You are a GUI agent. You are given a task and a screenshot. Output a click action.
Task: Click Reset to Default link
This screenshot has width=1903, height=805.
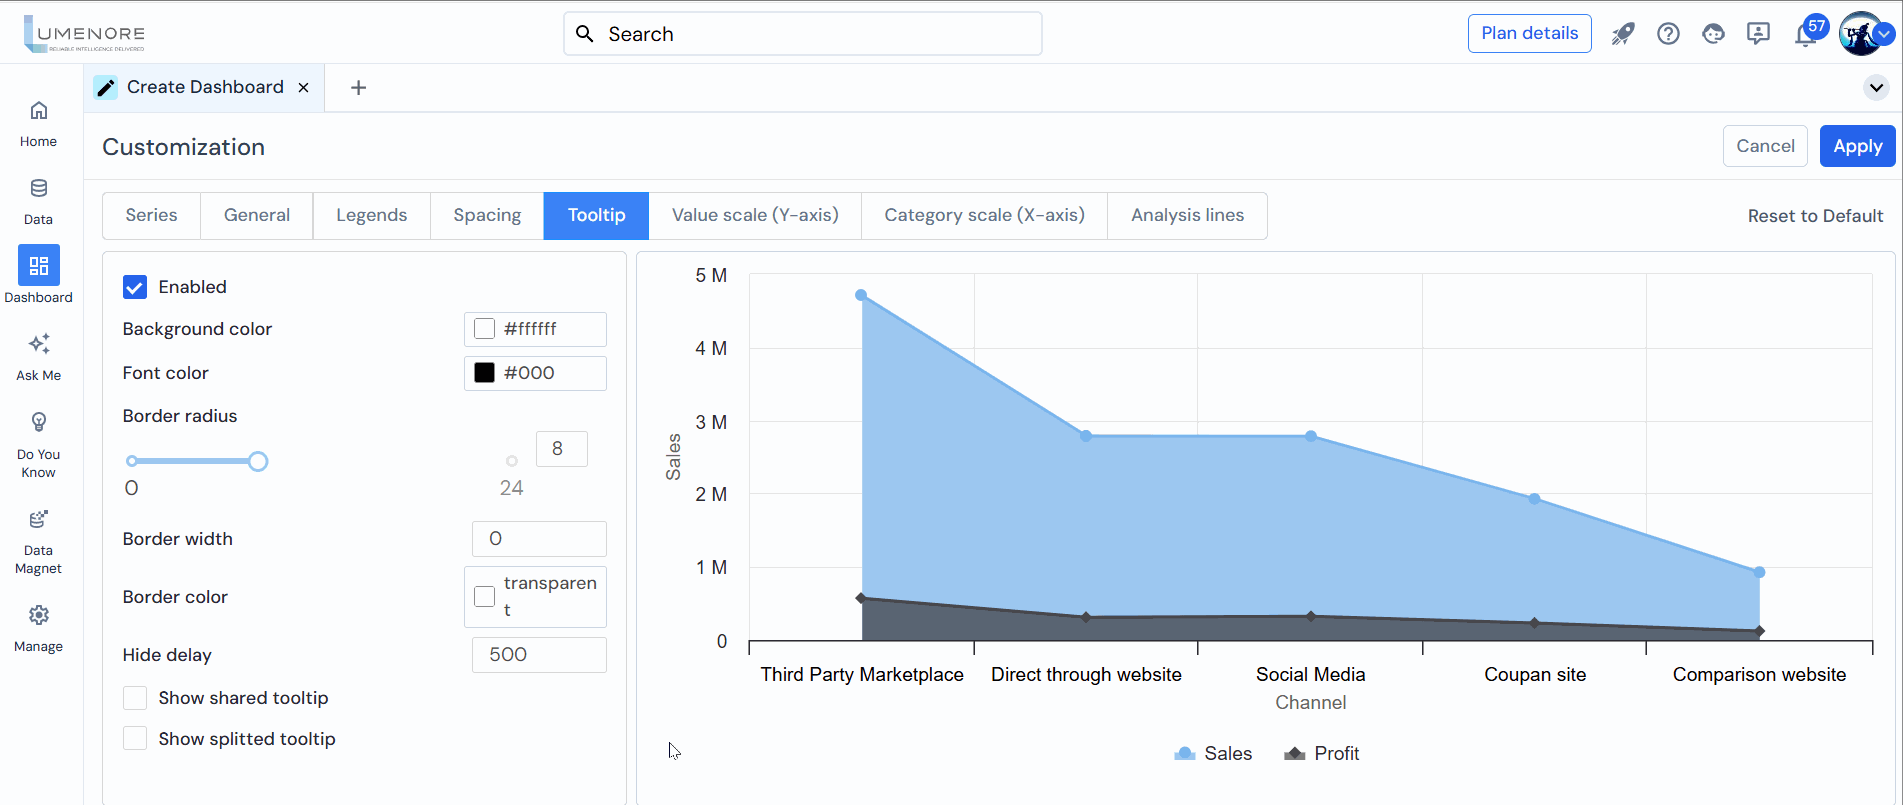coord(1815,216)
